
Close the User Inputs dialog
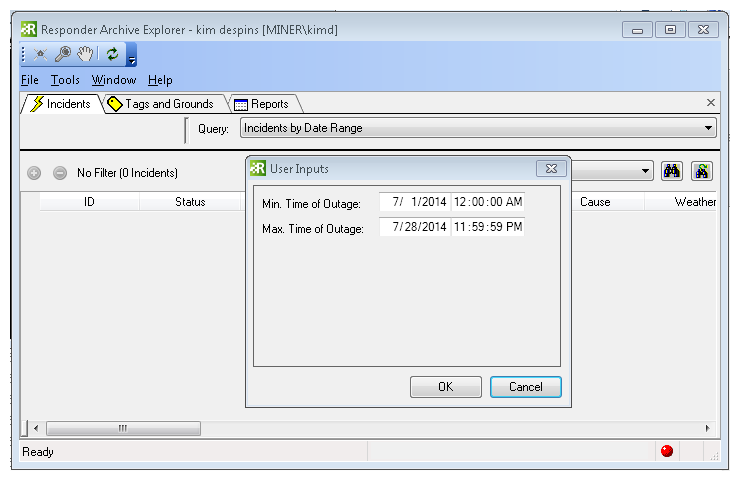(x=551, y=169)
